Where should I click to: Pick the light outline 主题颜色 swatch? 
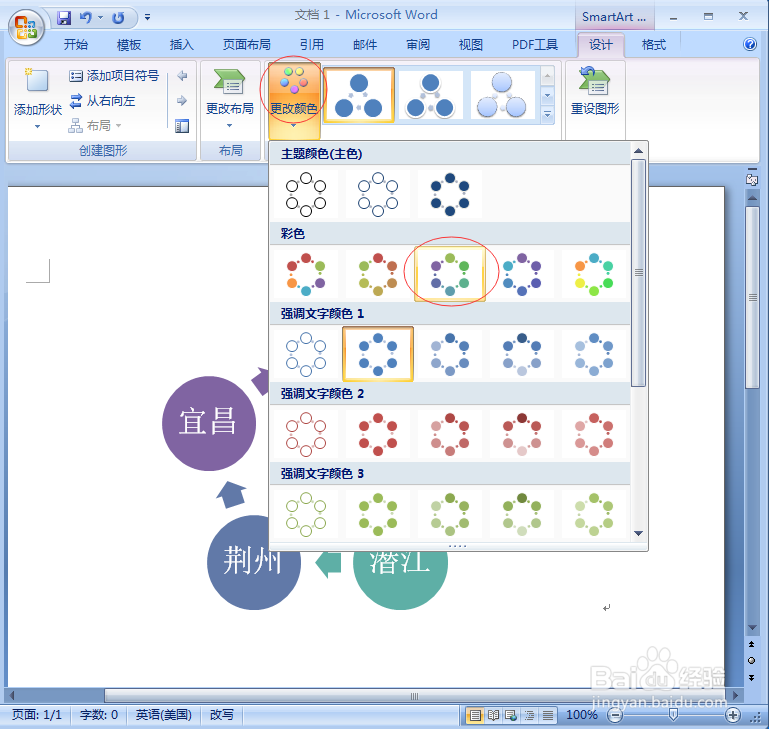378,194
